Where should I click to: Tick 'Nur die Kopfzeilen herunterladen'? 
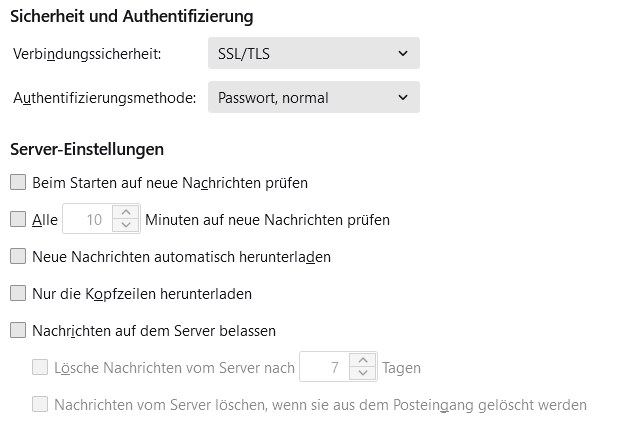click(x=18, y=294)
